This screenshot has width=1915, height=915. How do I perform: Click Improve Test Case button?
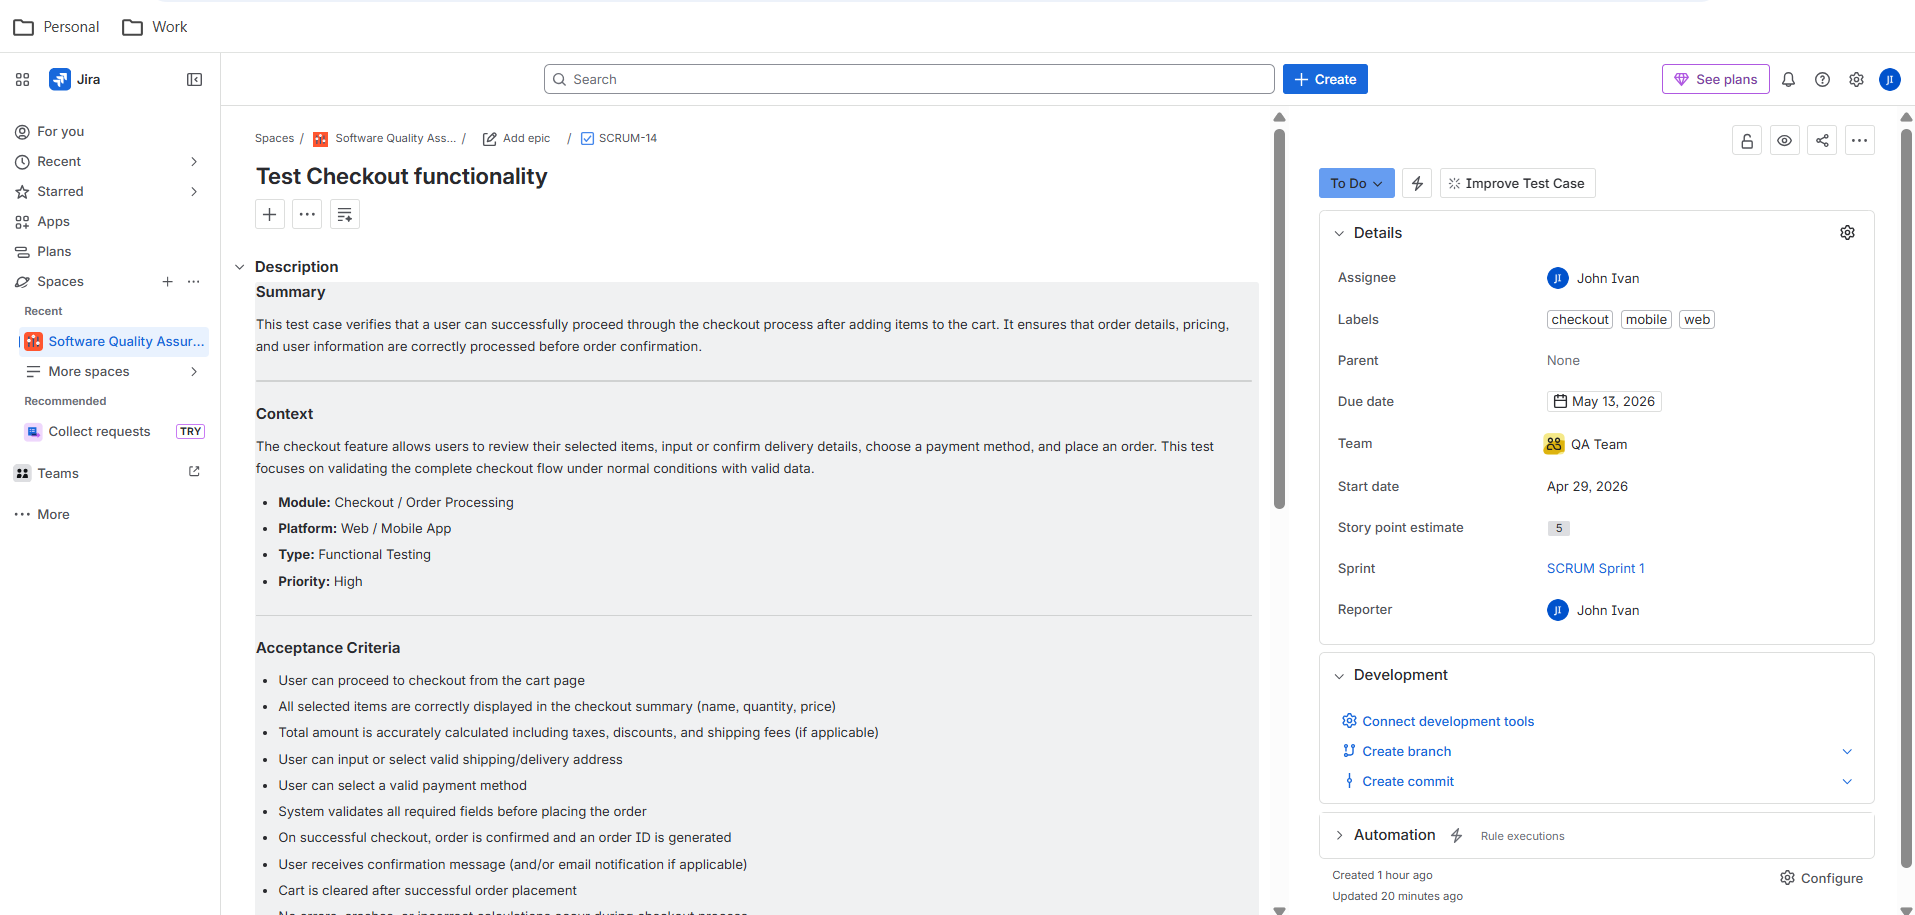[x=1517, y=183]
